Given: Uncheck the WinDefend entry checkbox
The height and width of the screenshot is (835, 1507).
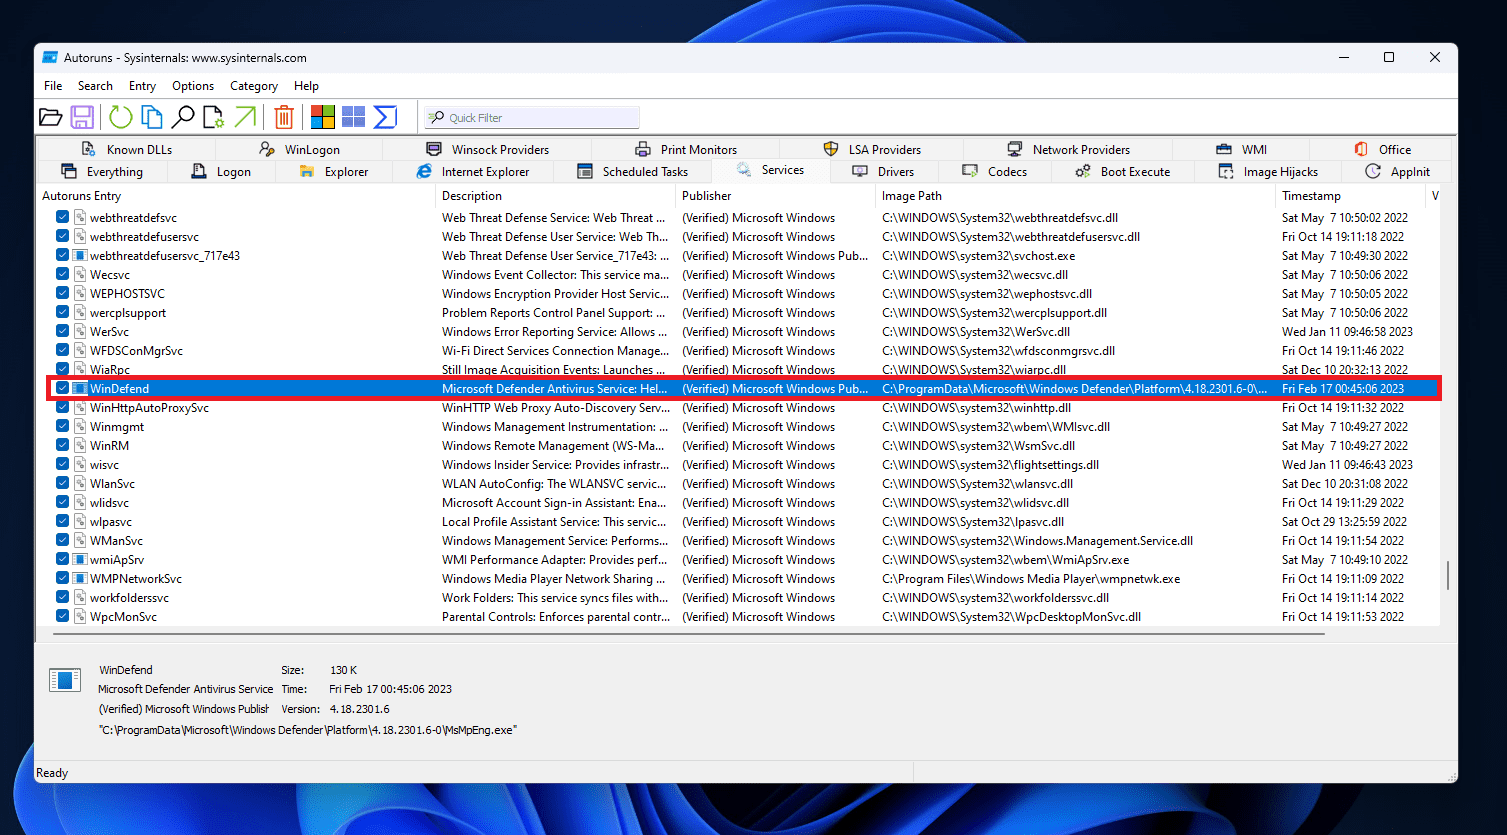Looking at the screenshot, I should tap(63, 389).
